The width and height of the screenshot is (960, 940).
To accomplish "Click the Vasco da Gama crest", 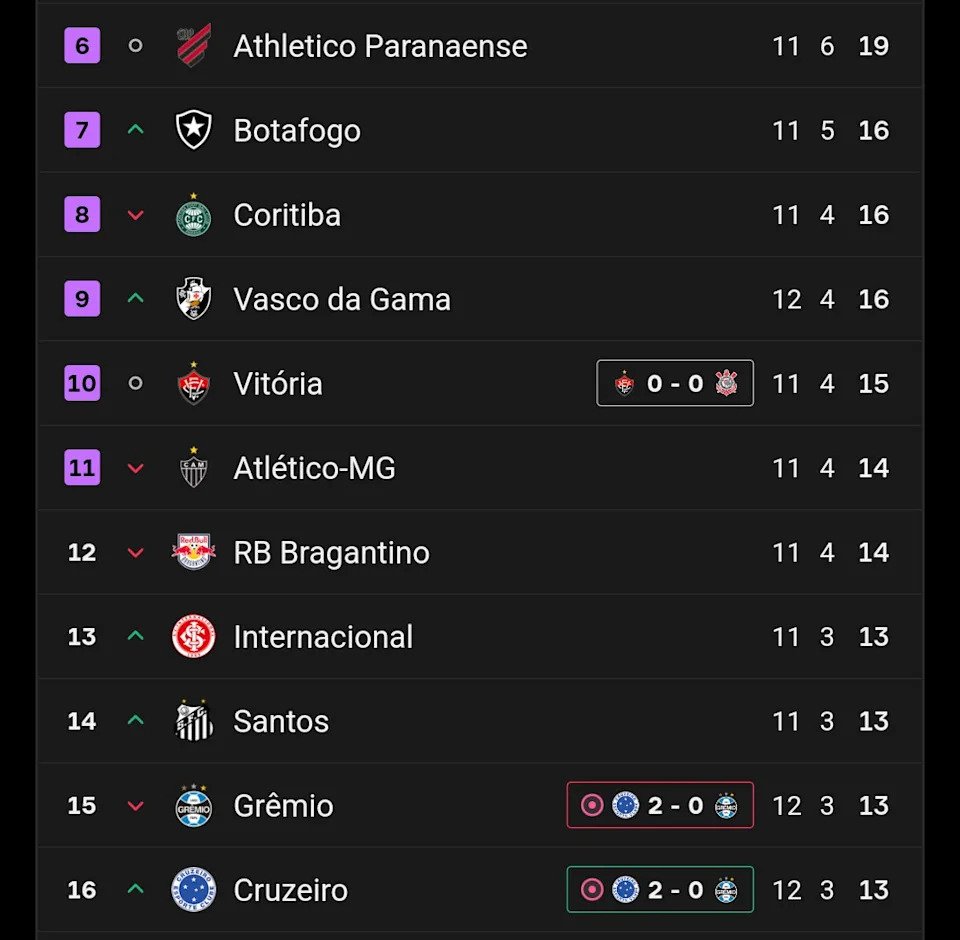I will point(193,299).
